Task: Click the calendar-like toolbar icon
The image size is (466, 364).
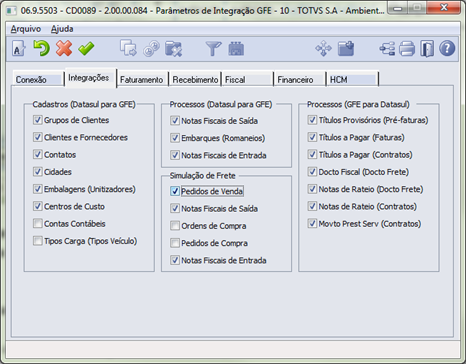Action: pos(236,49)
